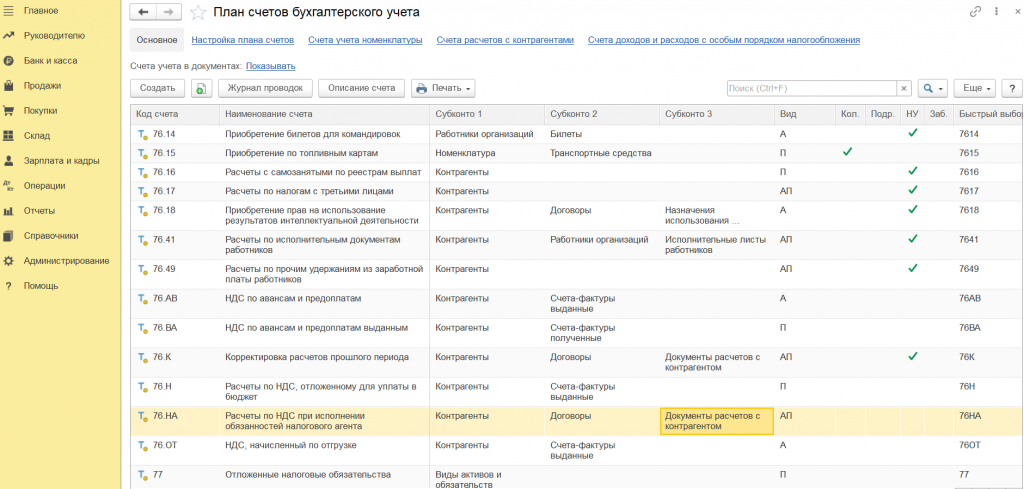Open Счета расчетов с контрагентами tab

505,40
